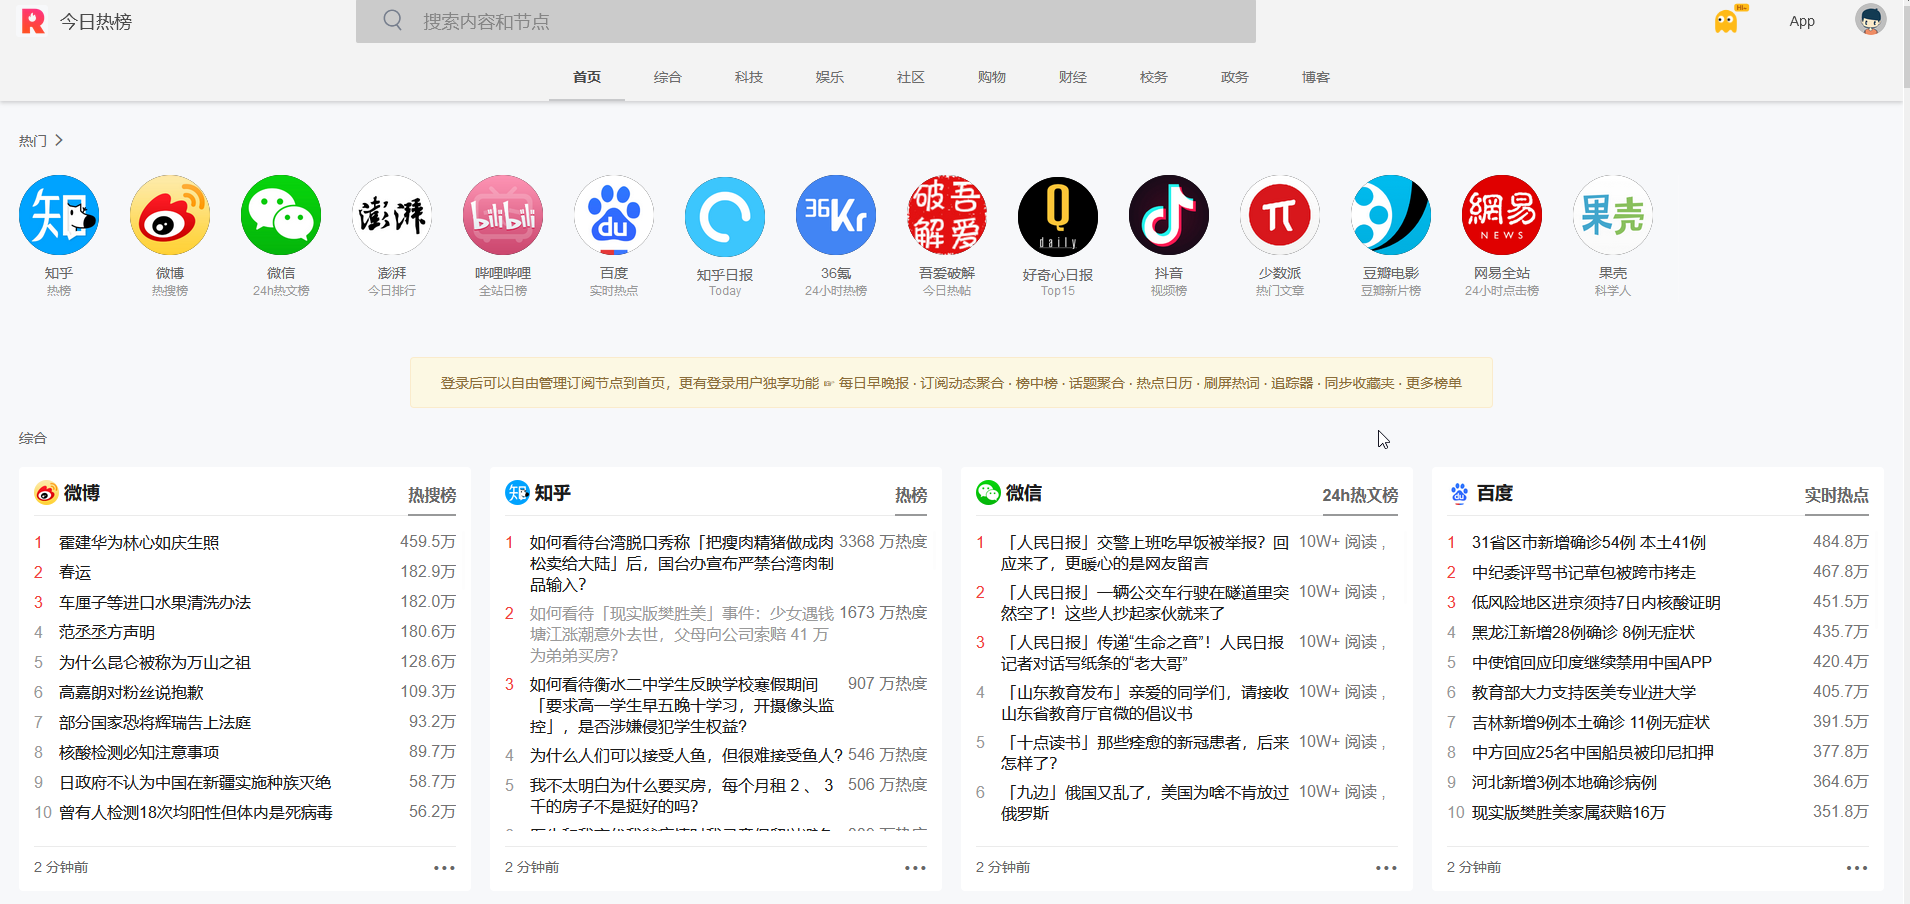Switch to the 财经 tab
1910x904 pixels.
coord(1073,77)
